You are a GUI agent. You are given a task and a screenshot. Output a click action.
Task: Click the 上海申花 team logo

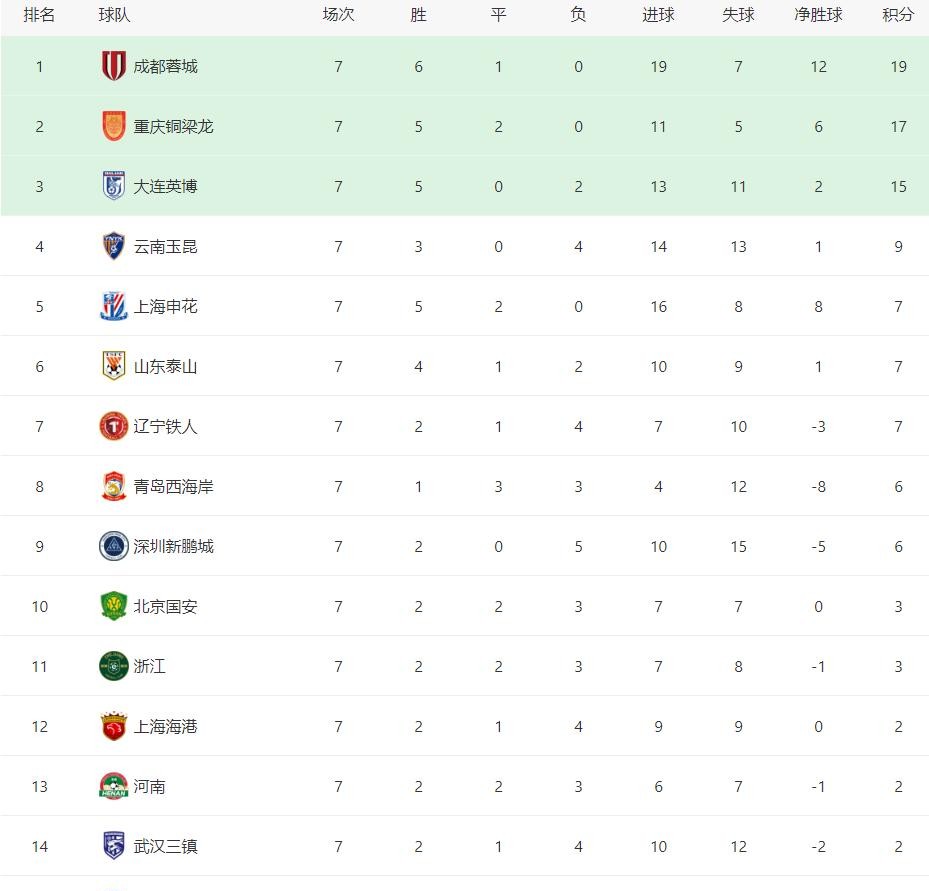(x=114, y=306)
